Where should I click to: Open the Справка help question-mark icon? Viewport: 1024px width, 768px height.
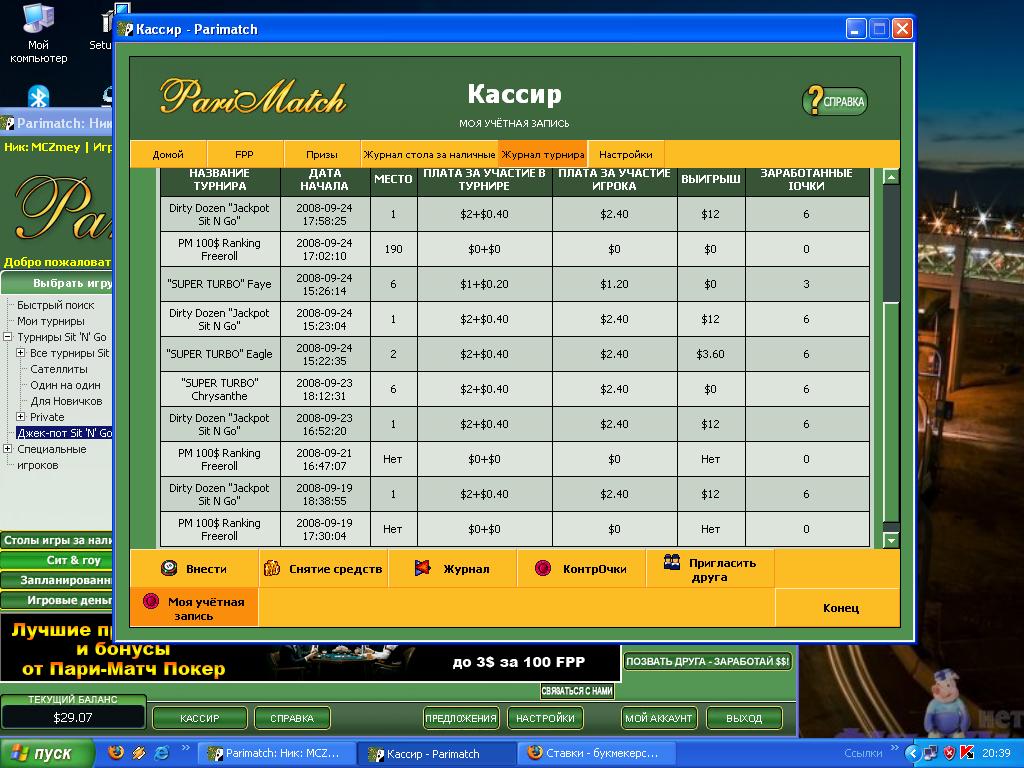click(x=815, y=101)
